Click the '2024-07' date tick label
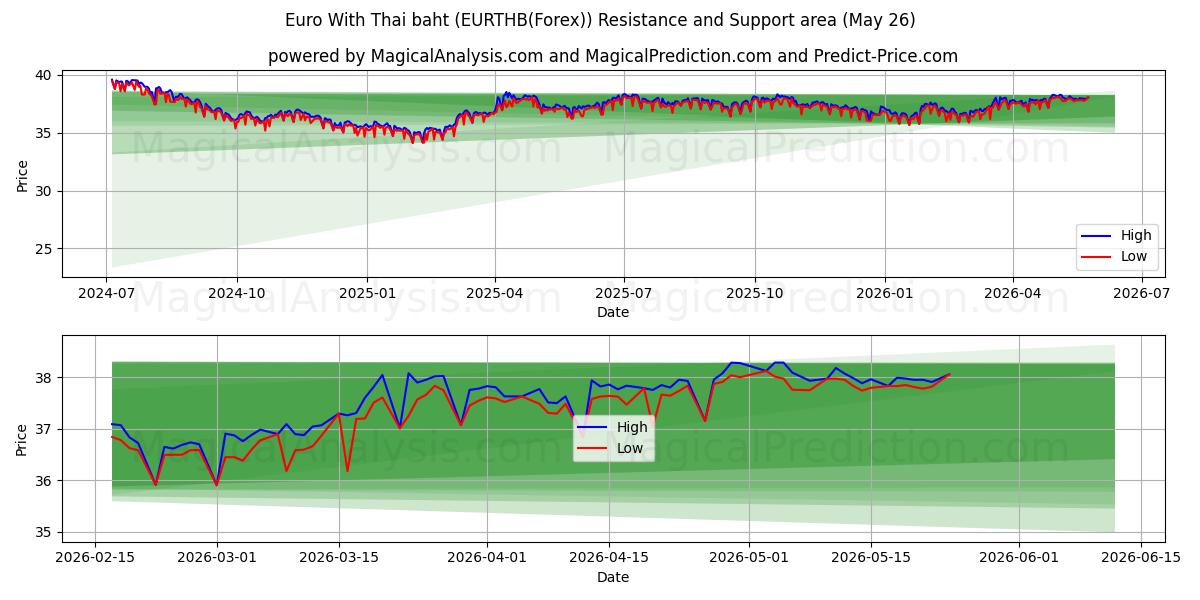 coord(107,294)
